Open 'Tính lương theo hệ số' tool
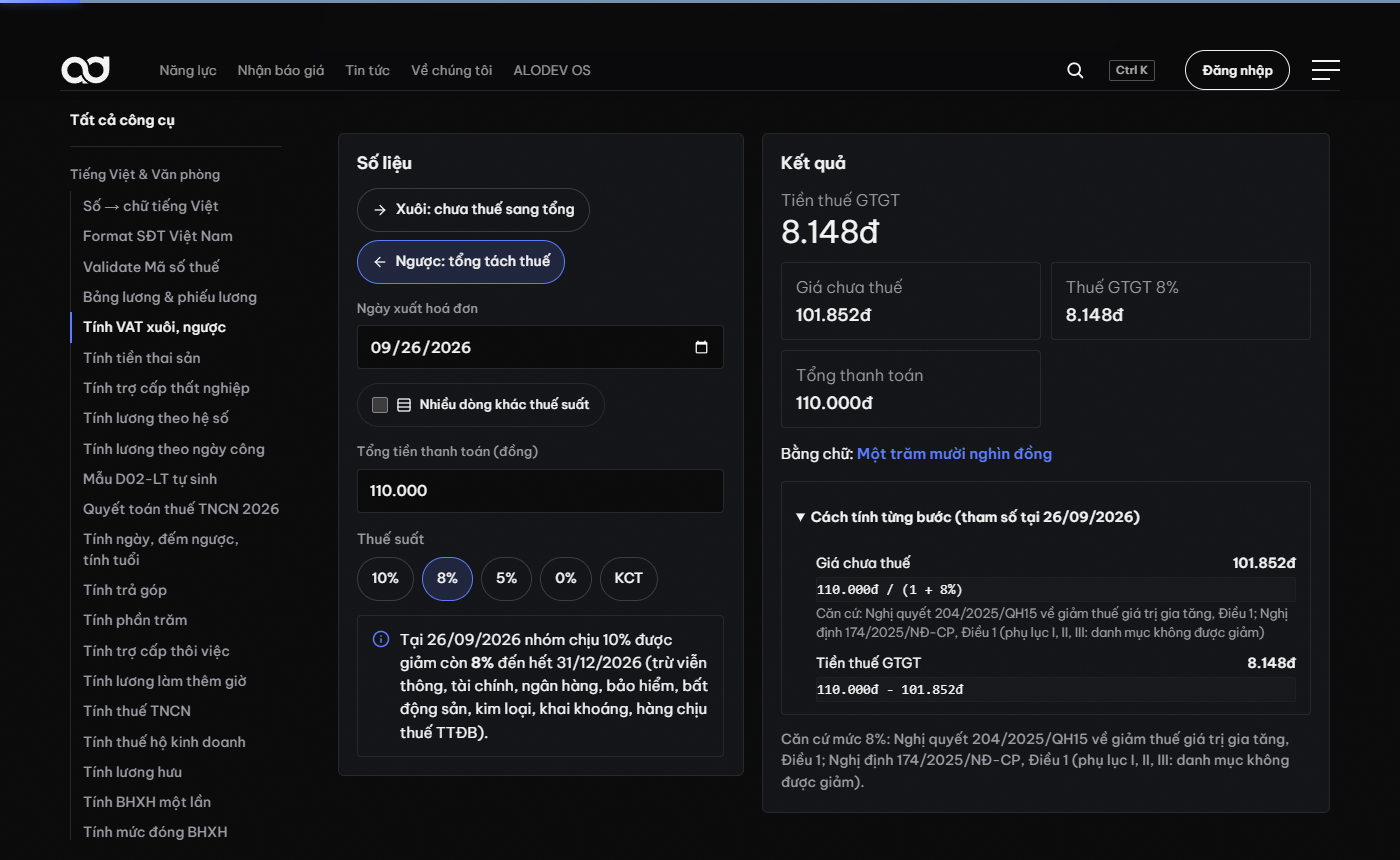 point(156,418)
